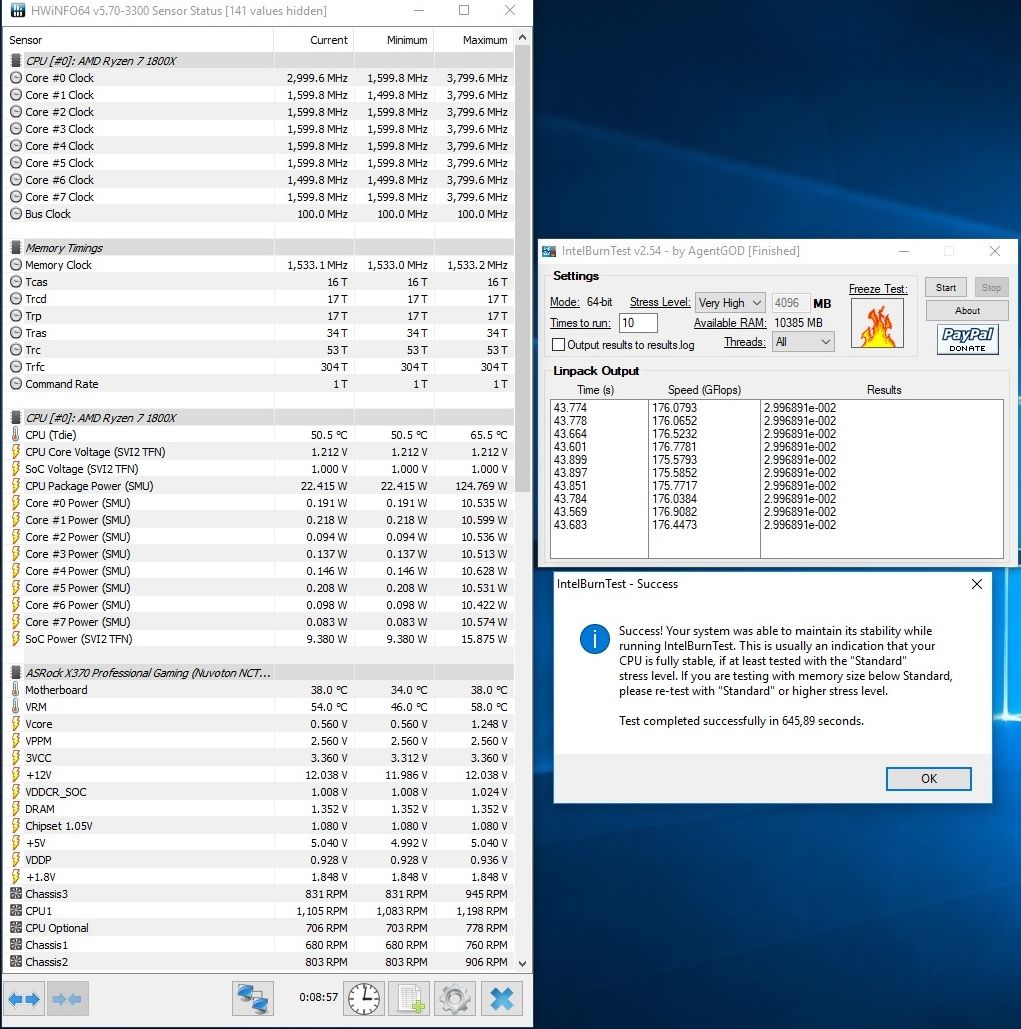
Task: Toggle Output results to results.log checkbox
Action: 558,345
